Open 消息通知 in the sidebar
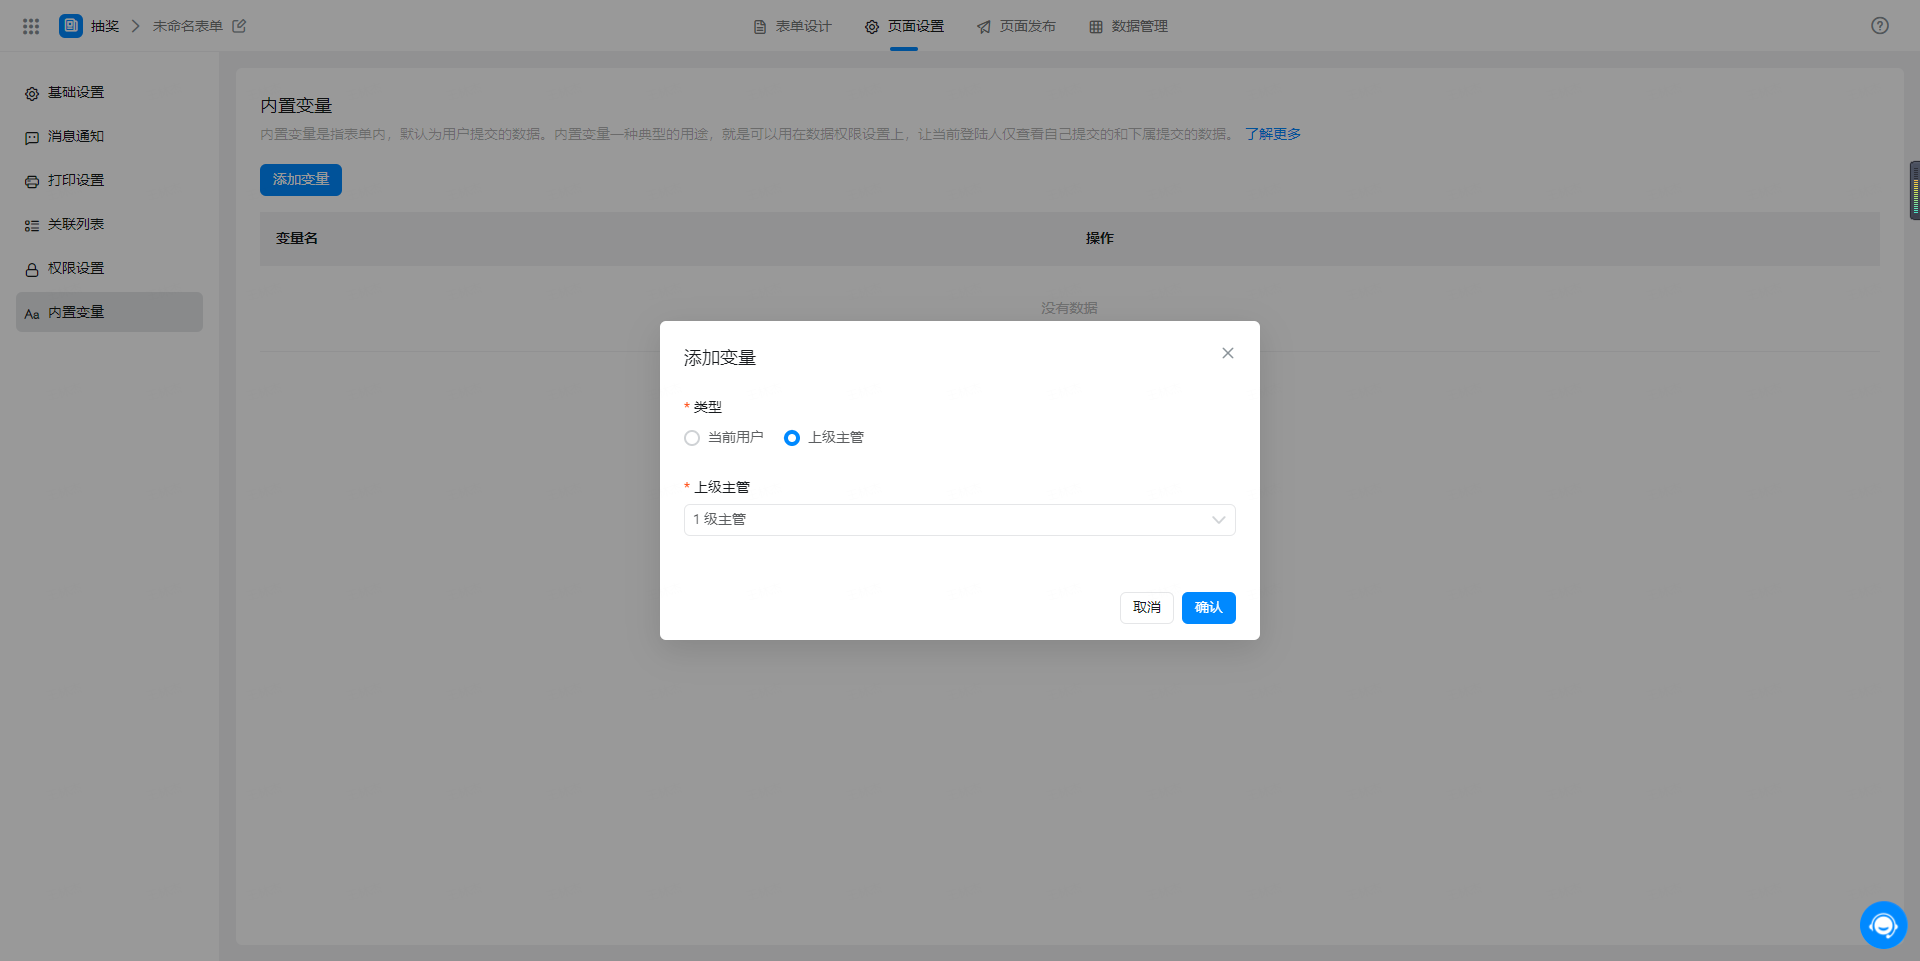Screen dimensions: 1920x961 point(110,136)
